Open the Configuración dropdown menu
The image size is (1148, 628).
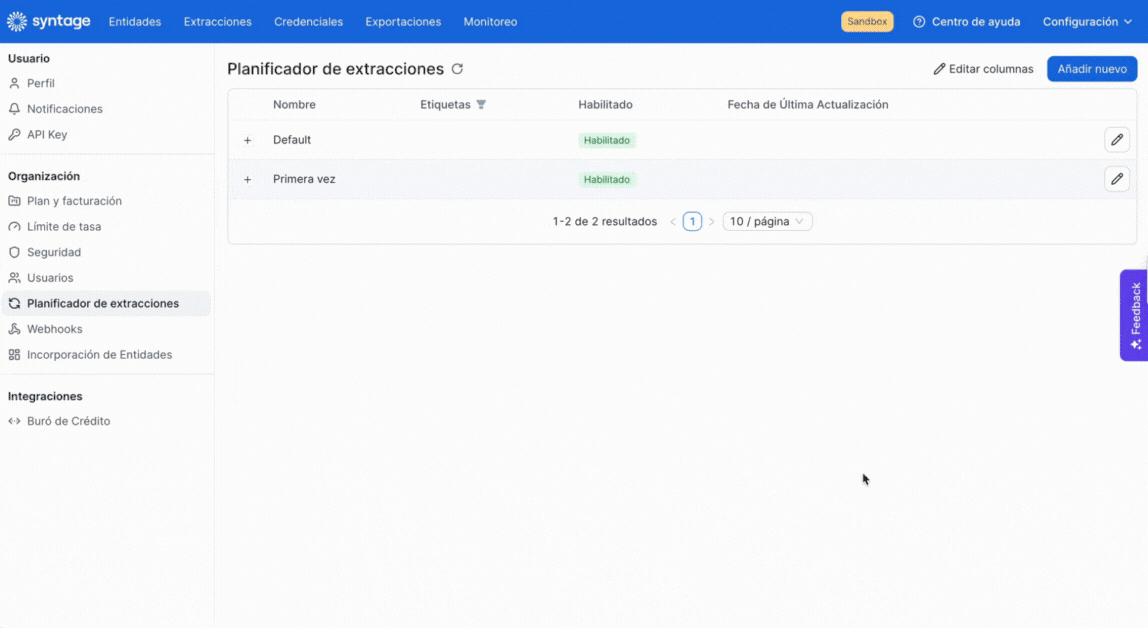[1087, 22]
